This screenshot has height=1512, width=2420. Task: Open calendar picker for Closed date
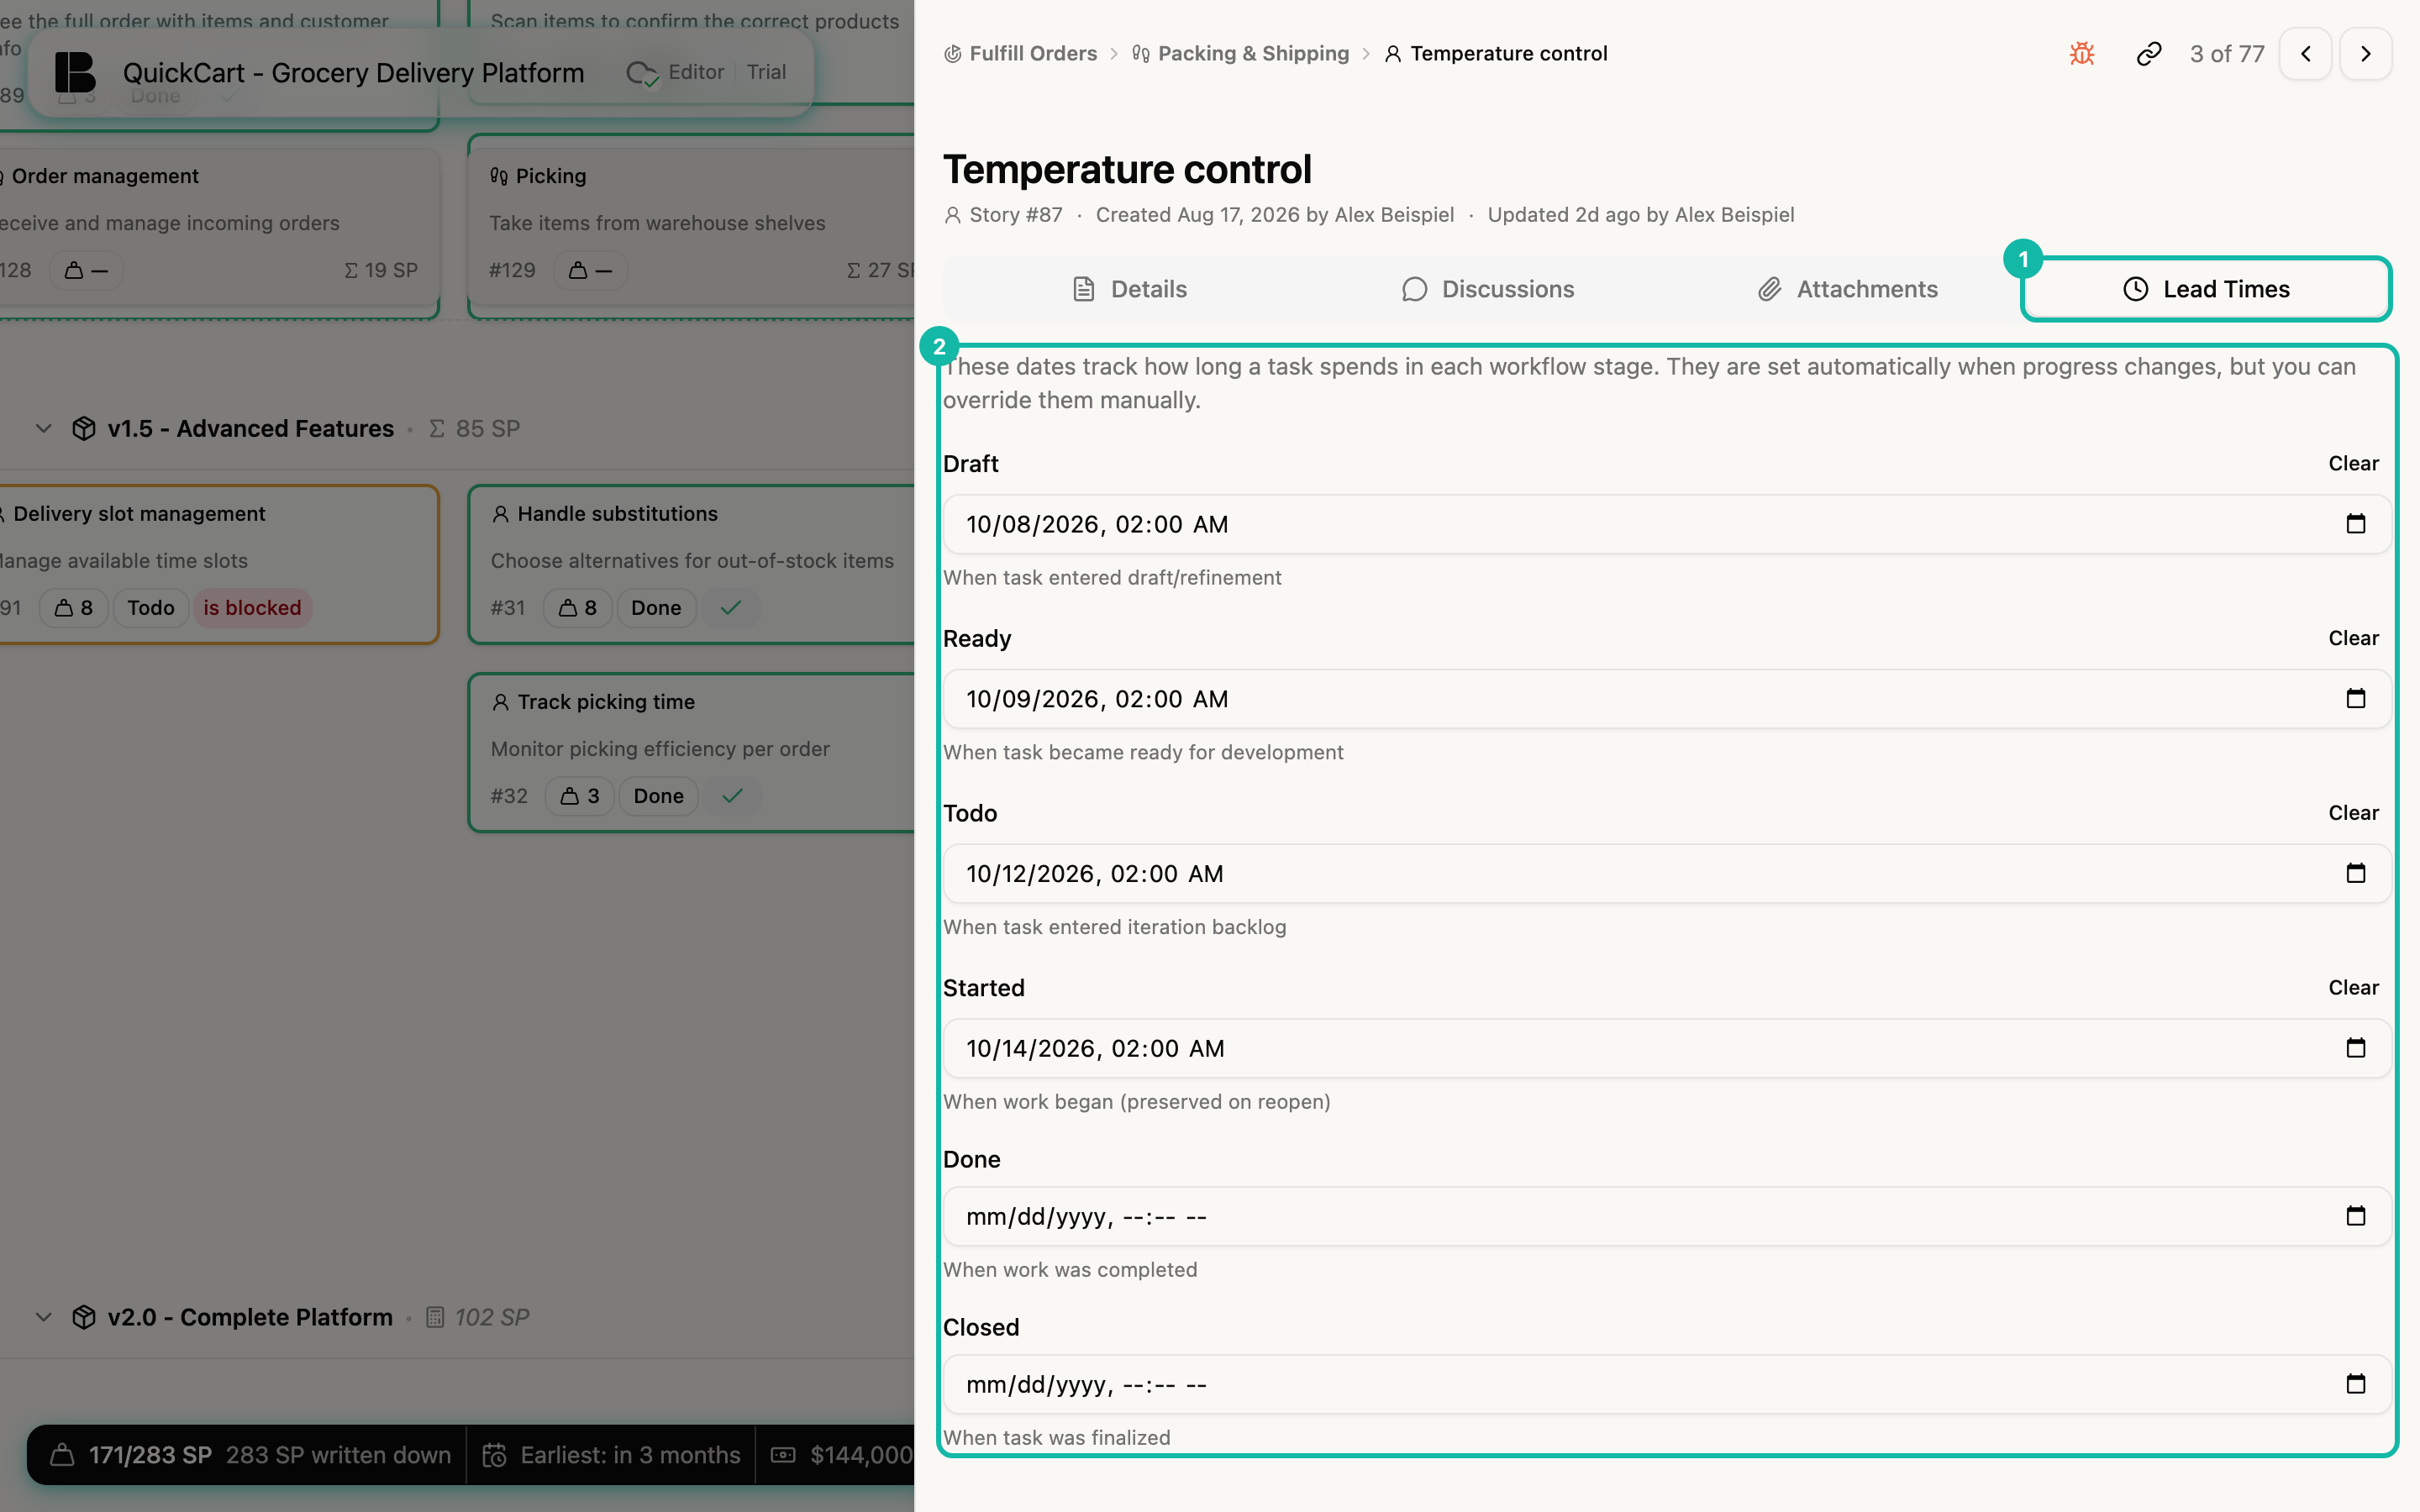point(2356,1384)
